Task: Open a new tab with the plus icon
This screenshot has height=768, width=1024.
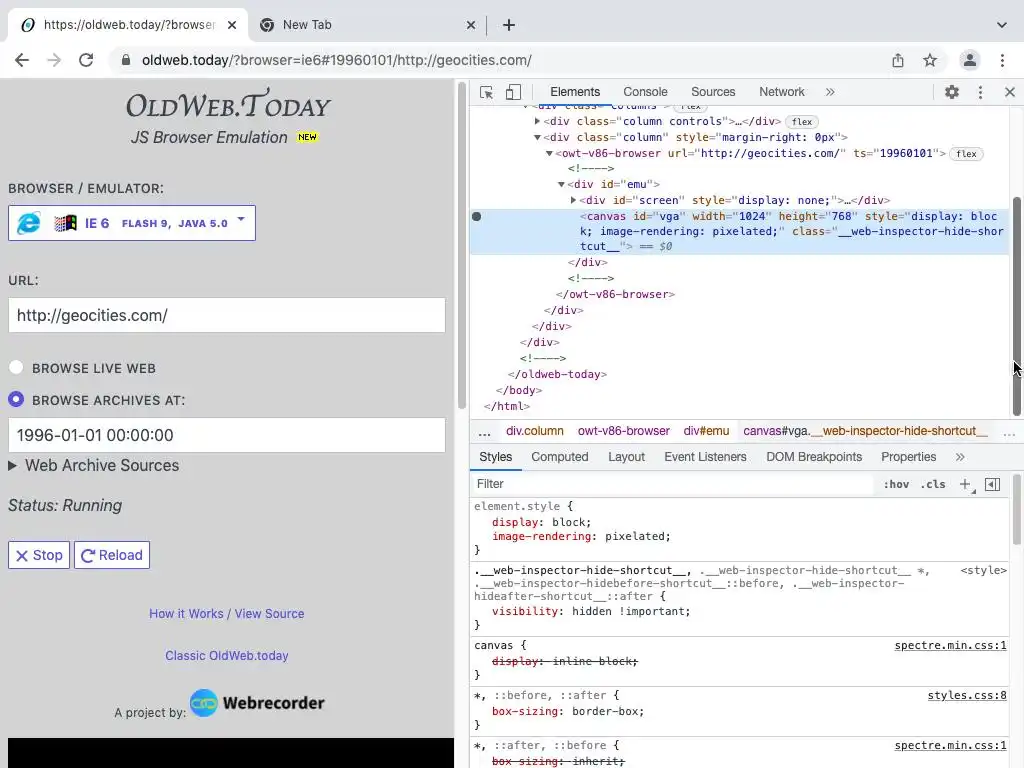Action: coord(509,25)
